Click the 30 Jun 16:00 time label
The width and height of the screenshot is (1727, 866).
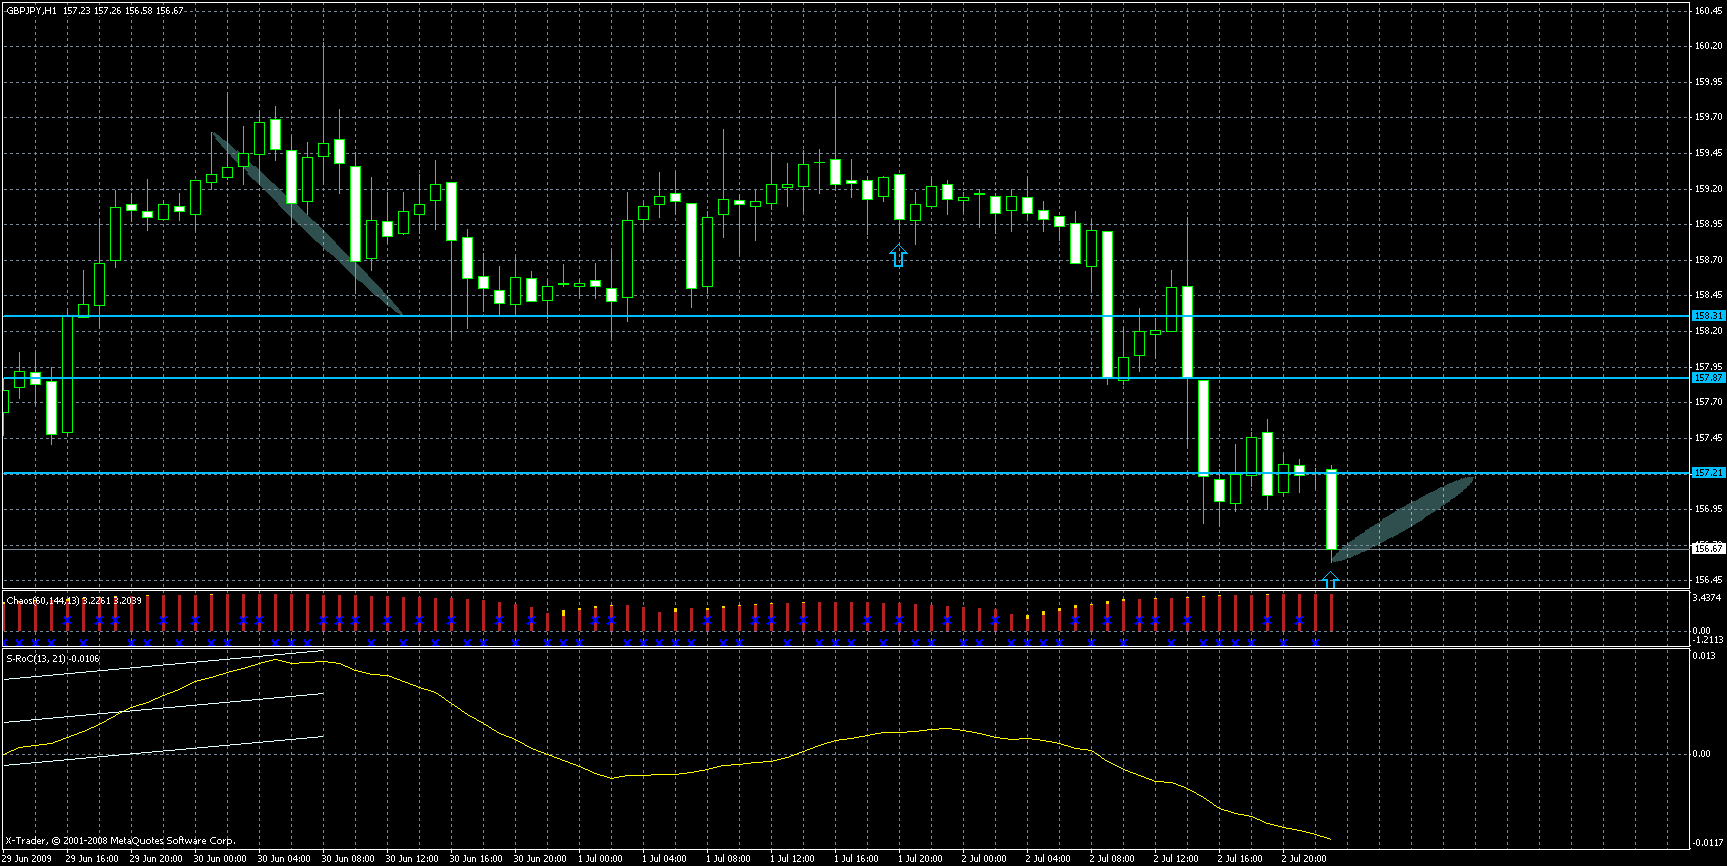[x=476, y=859]
